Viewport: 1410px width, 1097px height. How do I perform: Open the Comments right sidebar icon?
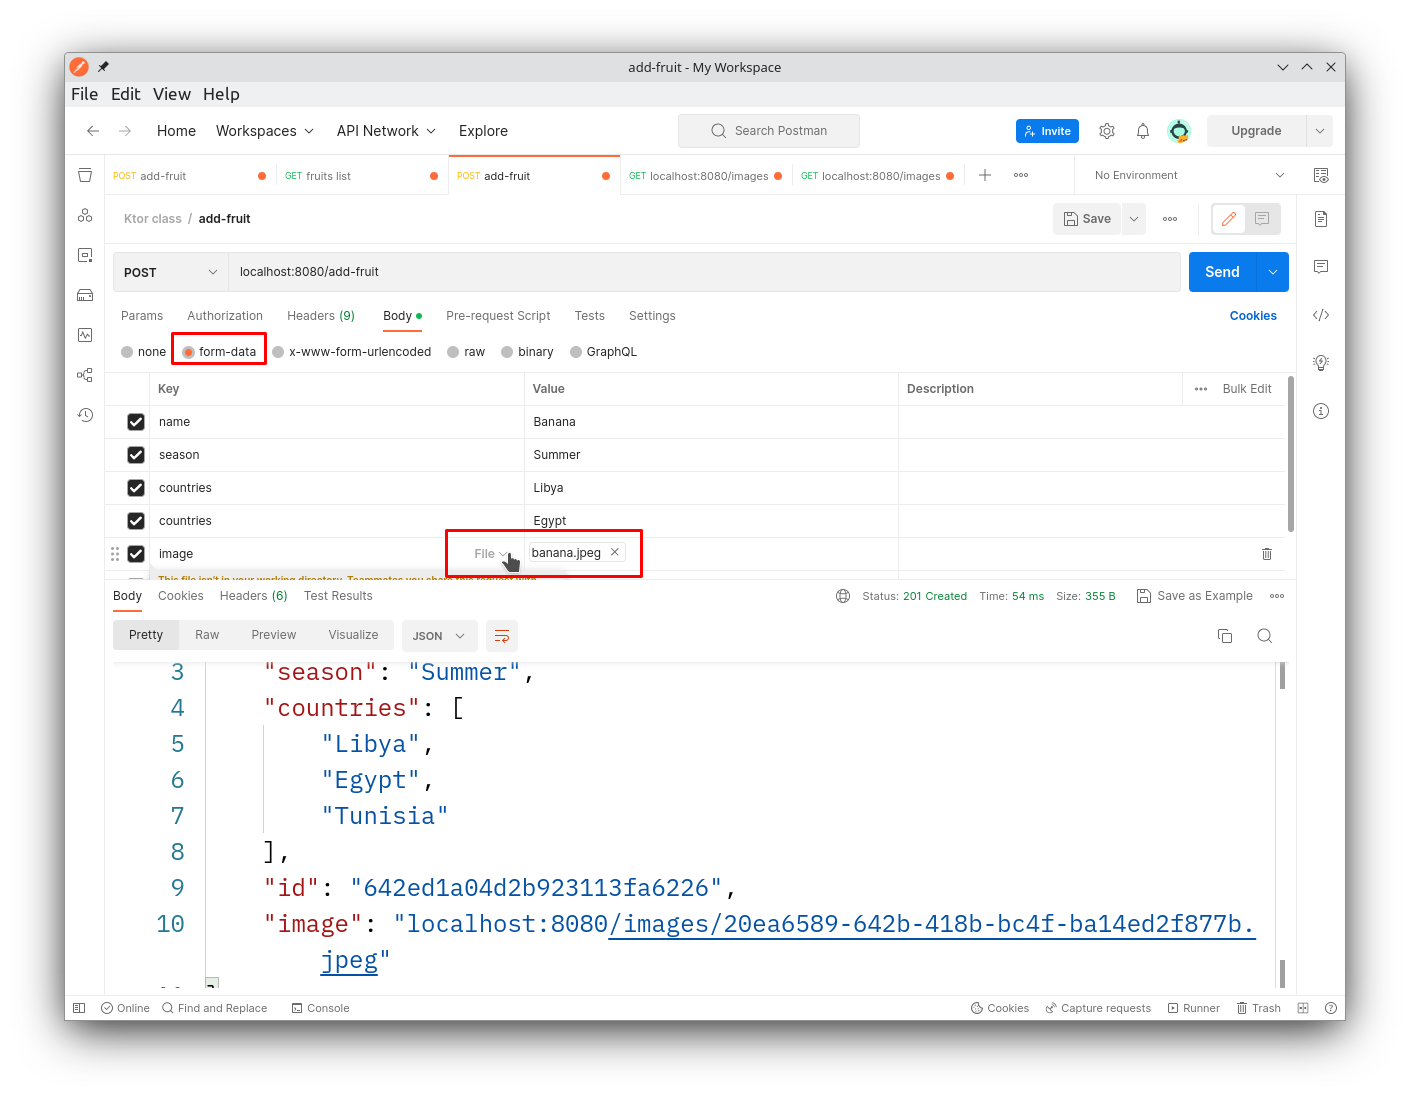(1321, 267)
